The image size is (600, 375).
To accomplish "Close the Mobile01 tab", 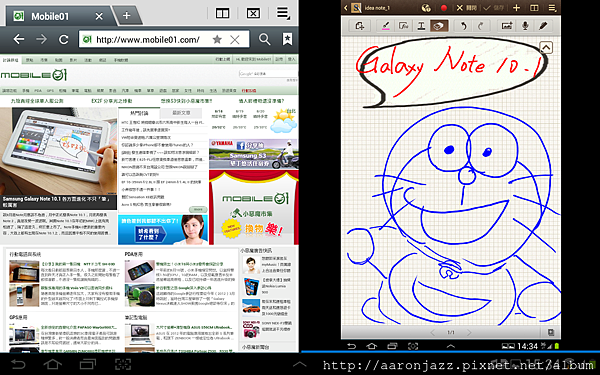I will (99, 16).
